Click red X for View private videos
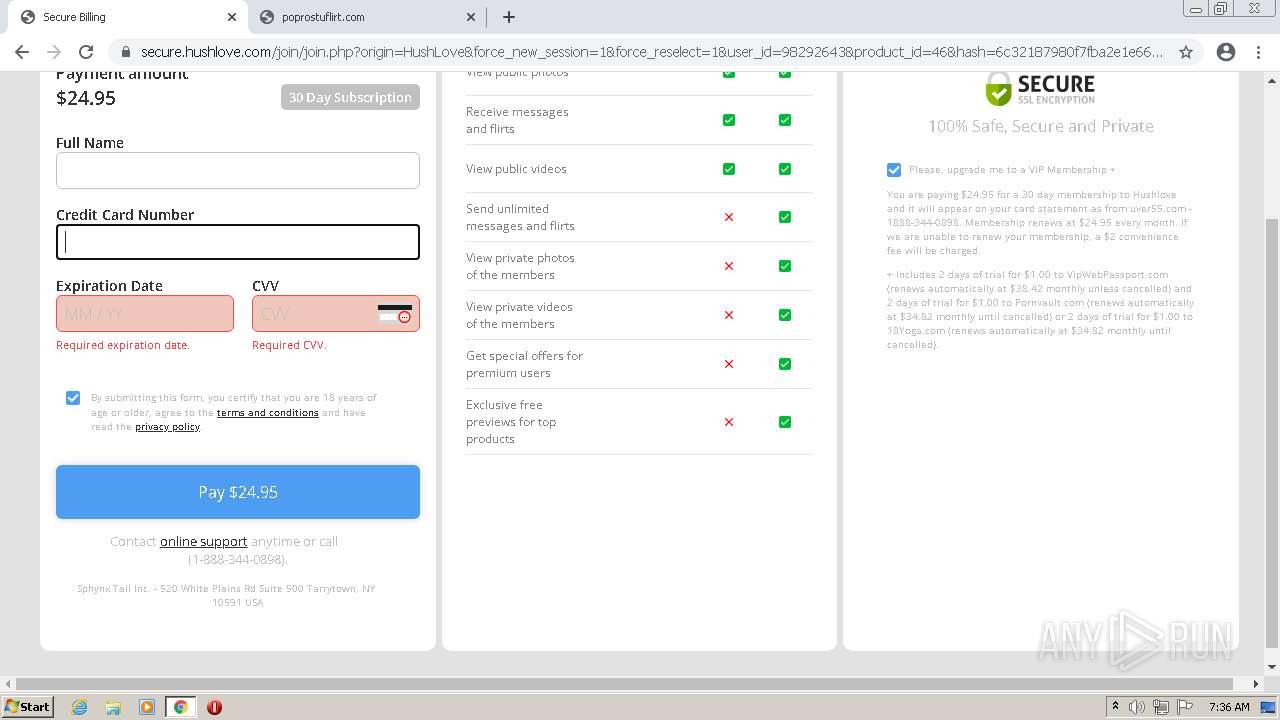 click(729, 315)
